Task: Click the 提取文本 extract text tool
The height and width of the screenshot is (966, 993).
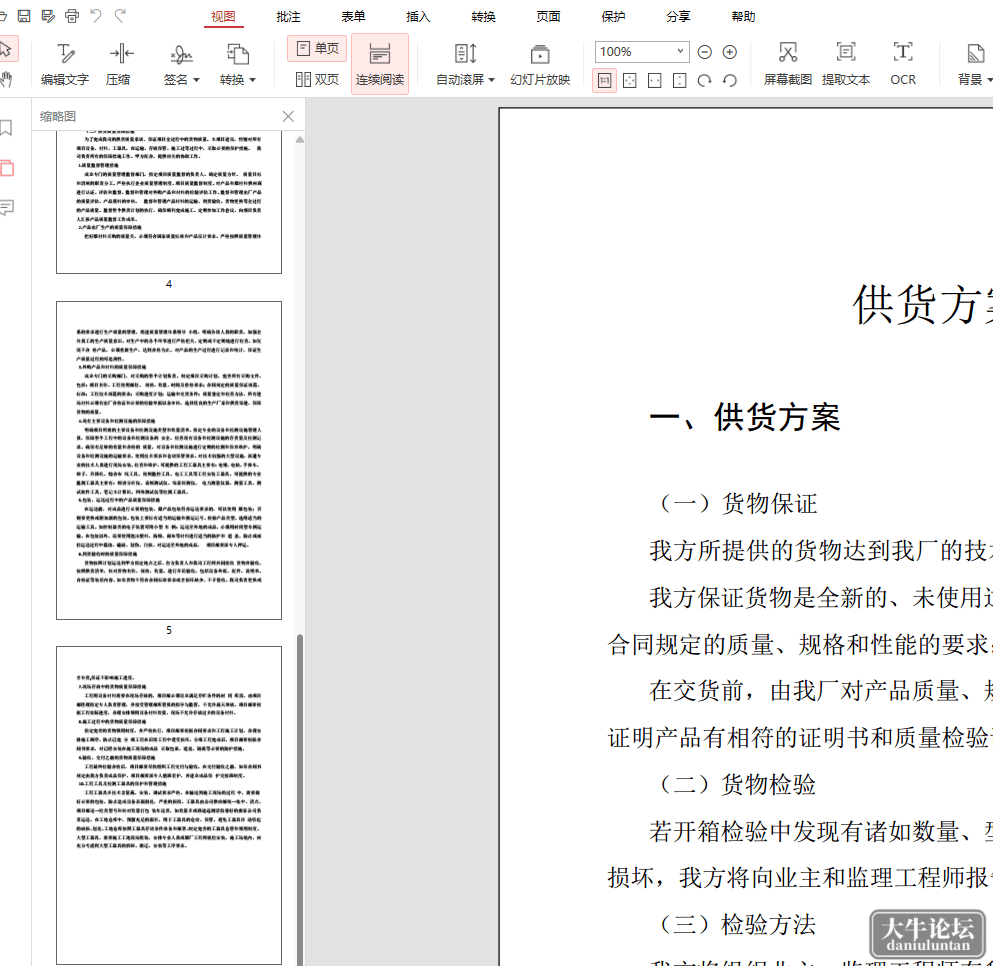Action: [846, 64]
